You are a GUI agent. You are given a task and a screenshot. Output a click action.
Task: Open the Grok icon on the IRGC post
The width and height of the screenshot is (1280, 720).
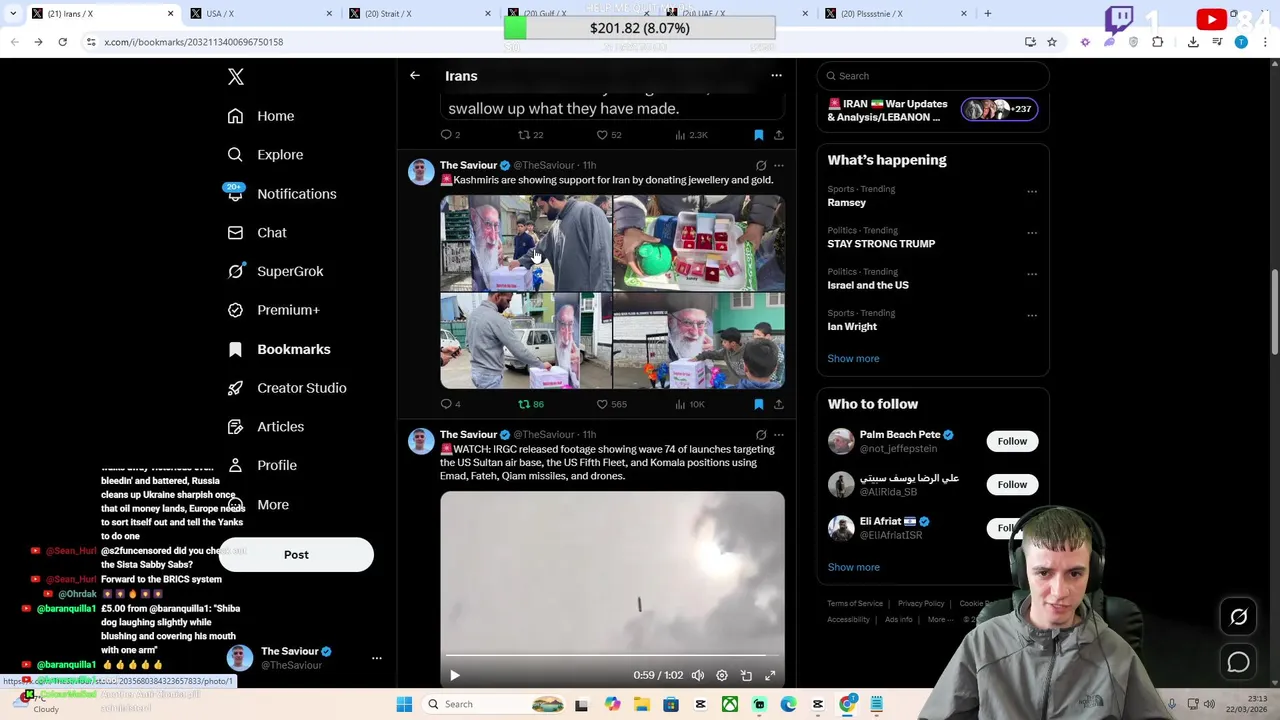click(761, 435)
